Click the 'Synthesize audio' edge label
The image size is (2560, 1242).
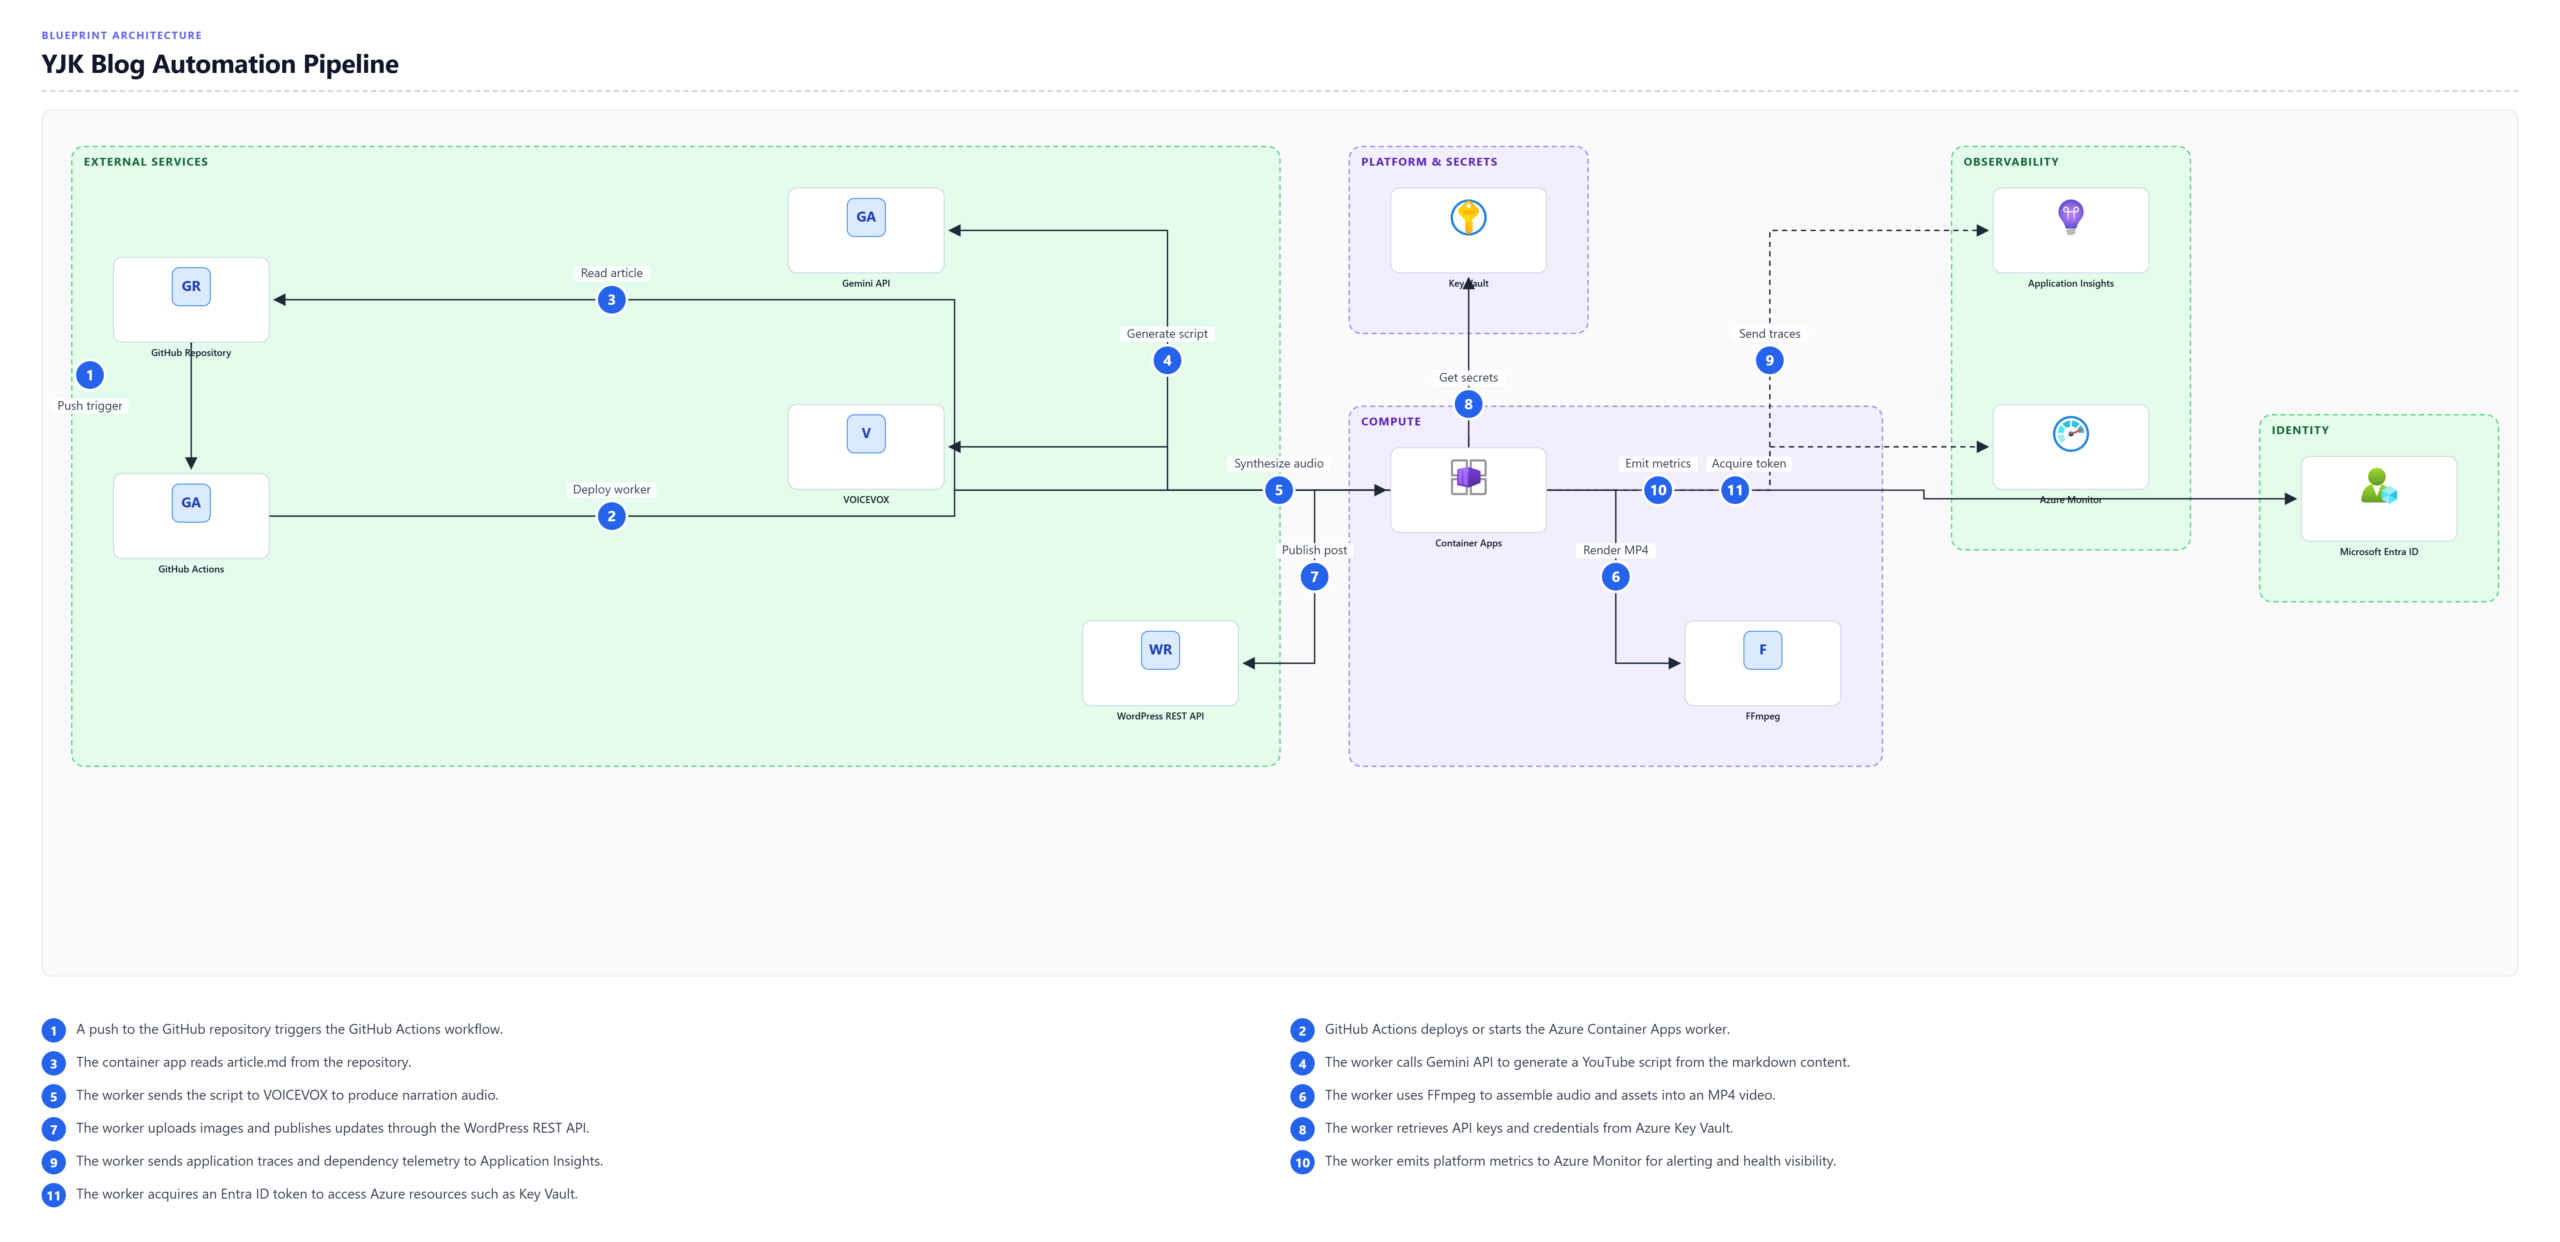coord(1278,464)
